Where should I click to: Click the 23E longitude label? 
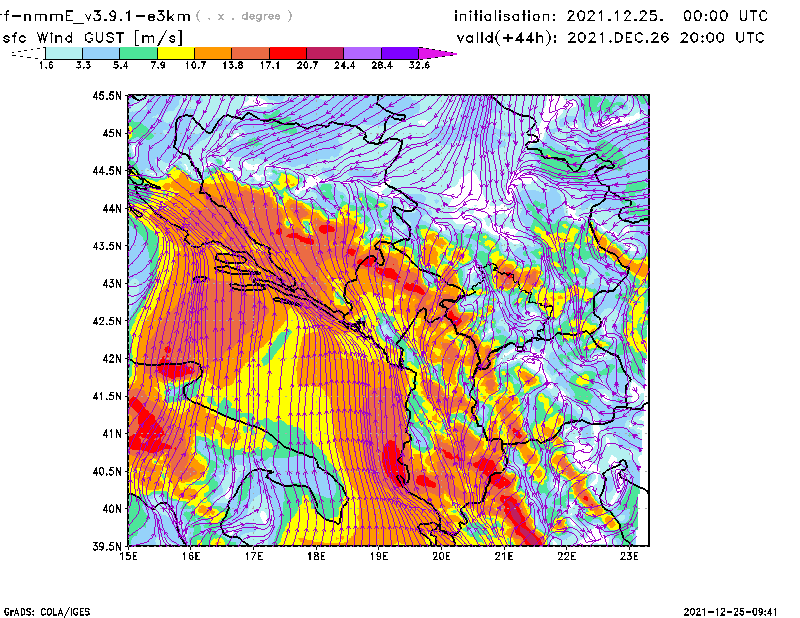629,556
